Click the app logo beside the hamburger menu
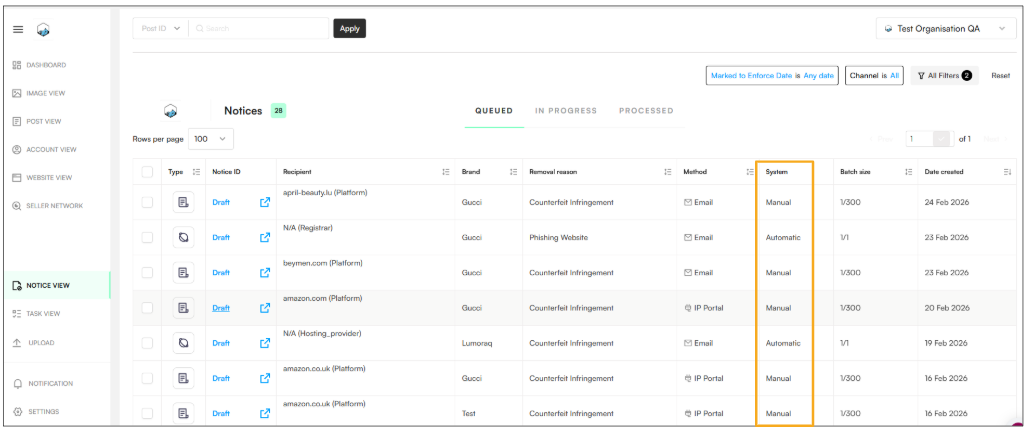The image size is (1028, 433). 43,30
